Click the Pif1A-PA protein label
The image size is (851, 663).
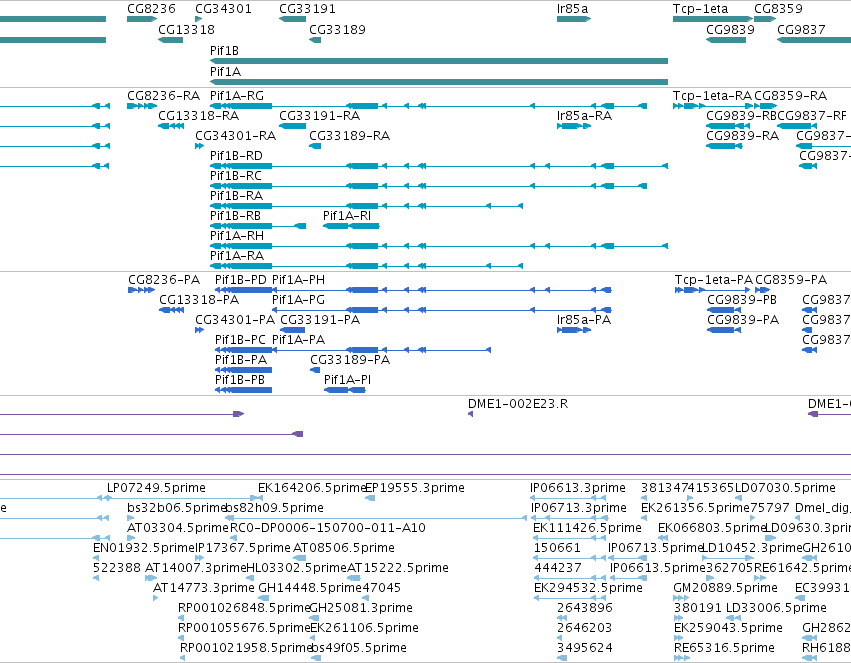pos(298,340)
